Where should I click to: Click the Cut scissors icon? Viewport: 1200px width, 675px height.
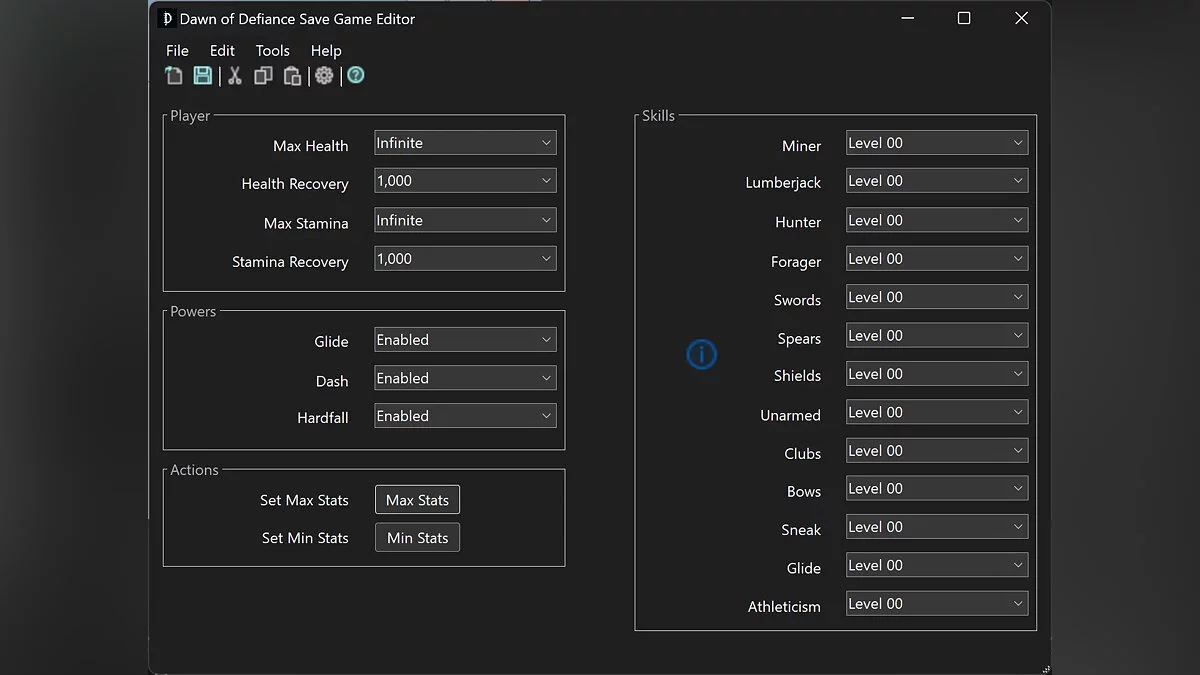[235, 76]
